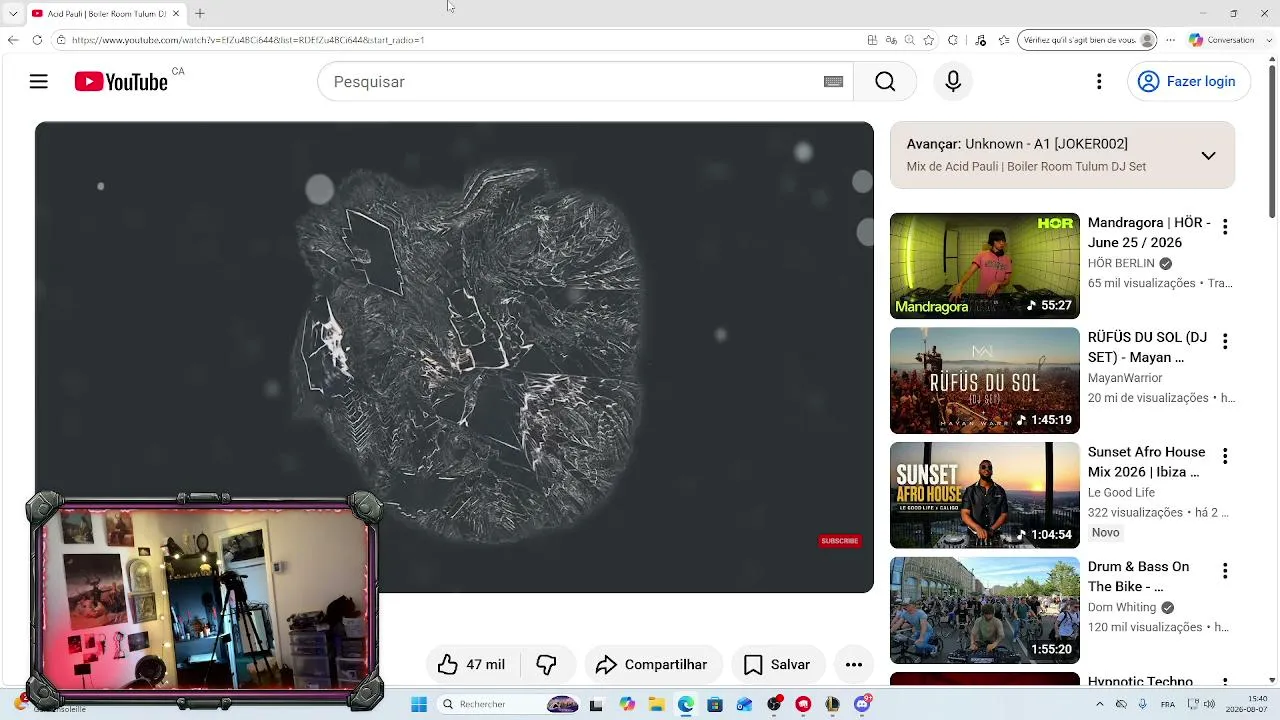Click the browser profile verification button
The height and width of the screenshot is (720, 1280).
(x=1087, y=40)
